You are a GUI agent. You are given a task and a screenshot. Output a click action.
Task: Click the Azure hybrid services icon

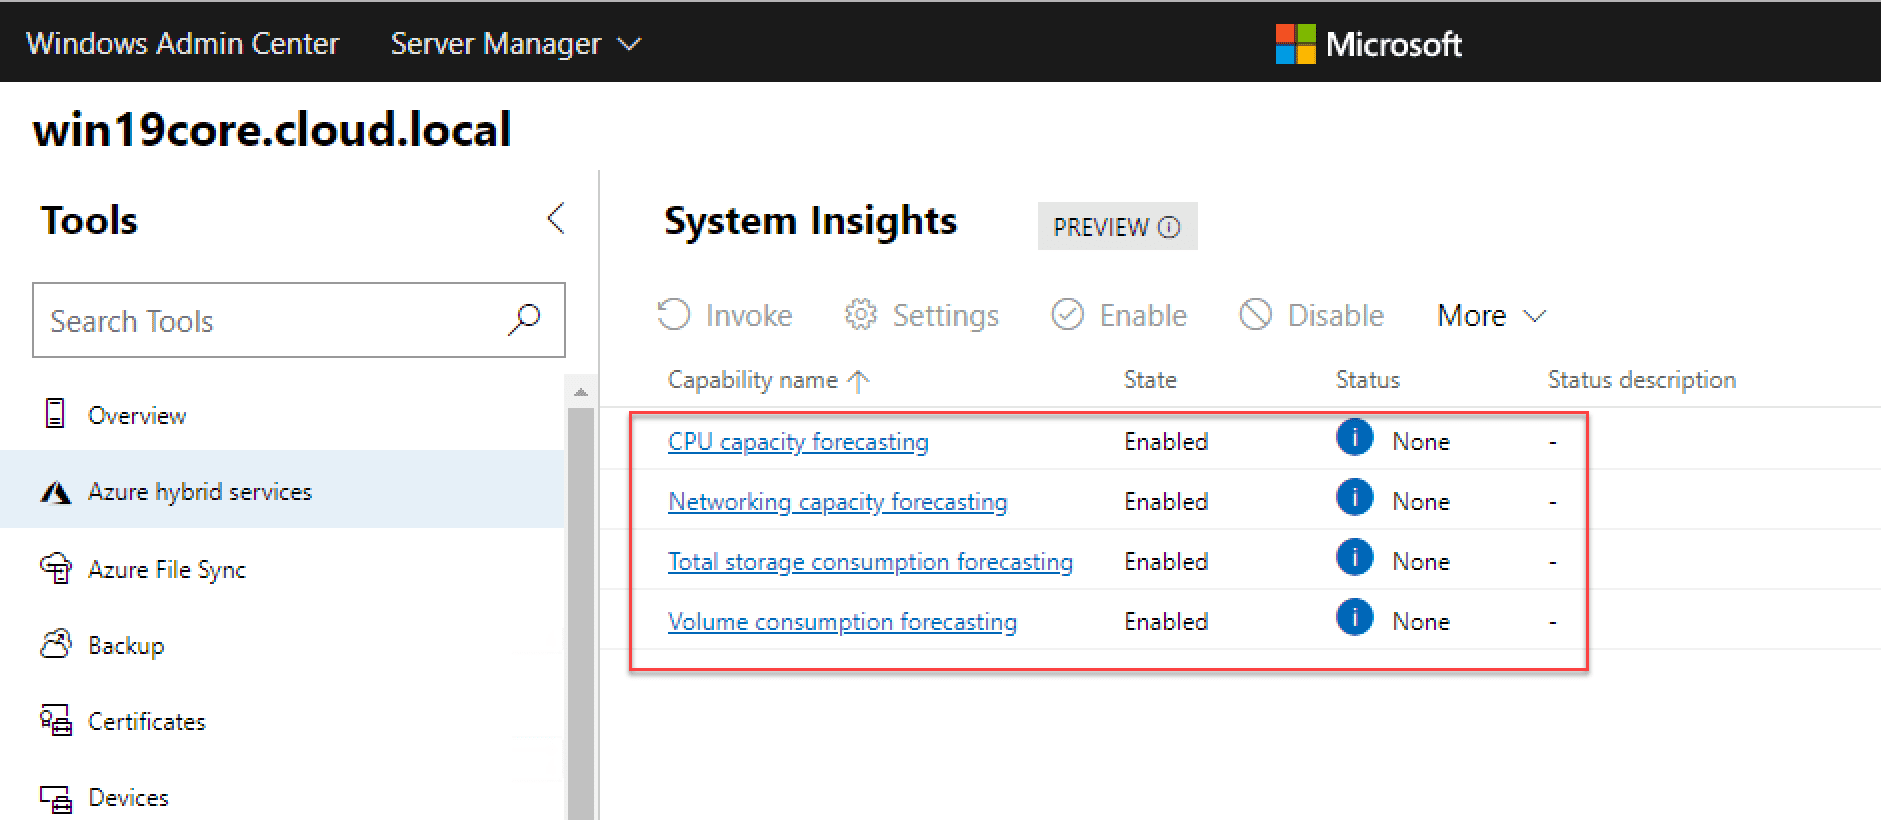coord(56,492)
